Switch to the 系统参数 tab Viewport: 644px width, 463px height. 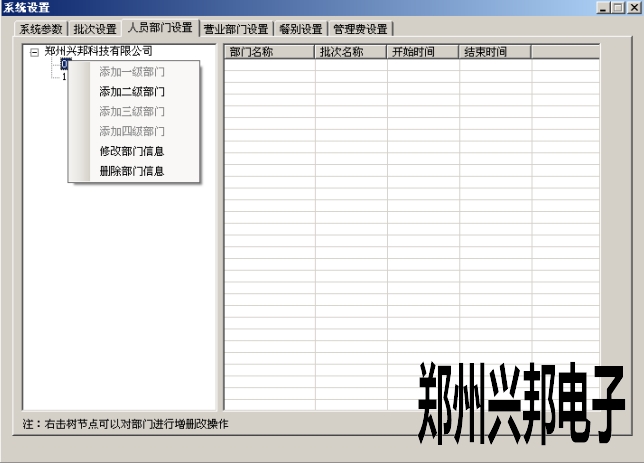41,29
